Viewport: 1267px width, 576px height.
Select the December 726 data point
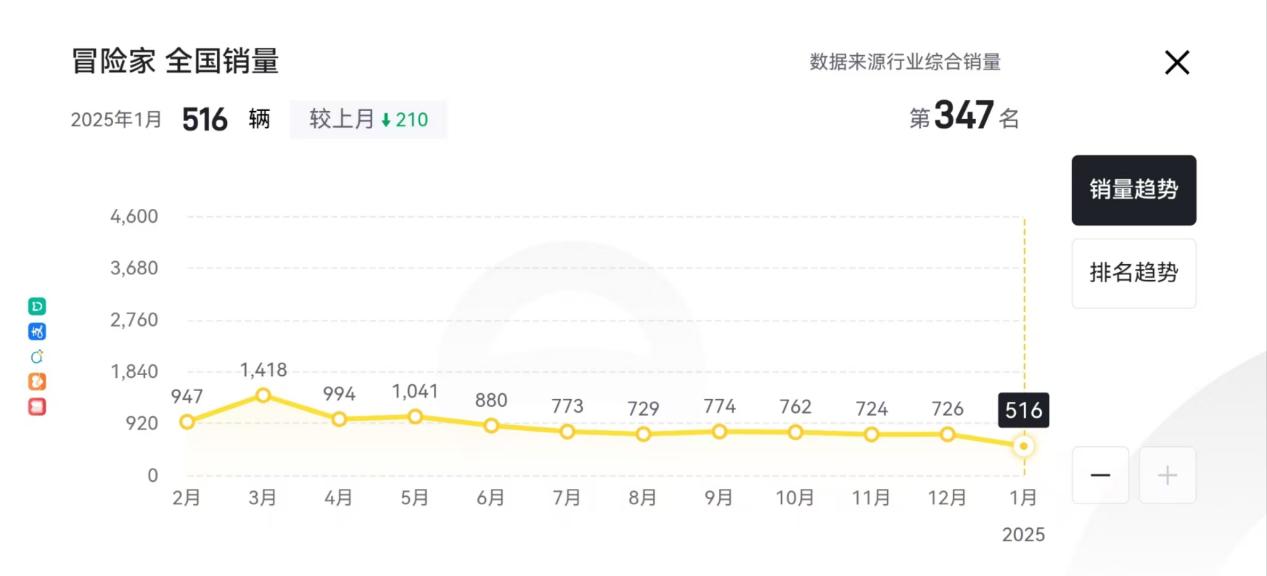pyautogui.click(x=947, y=434)
